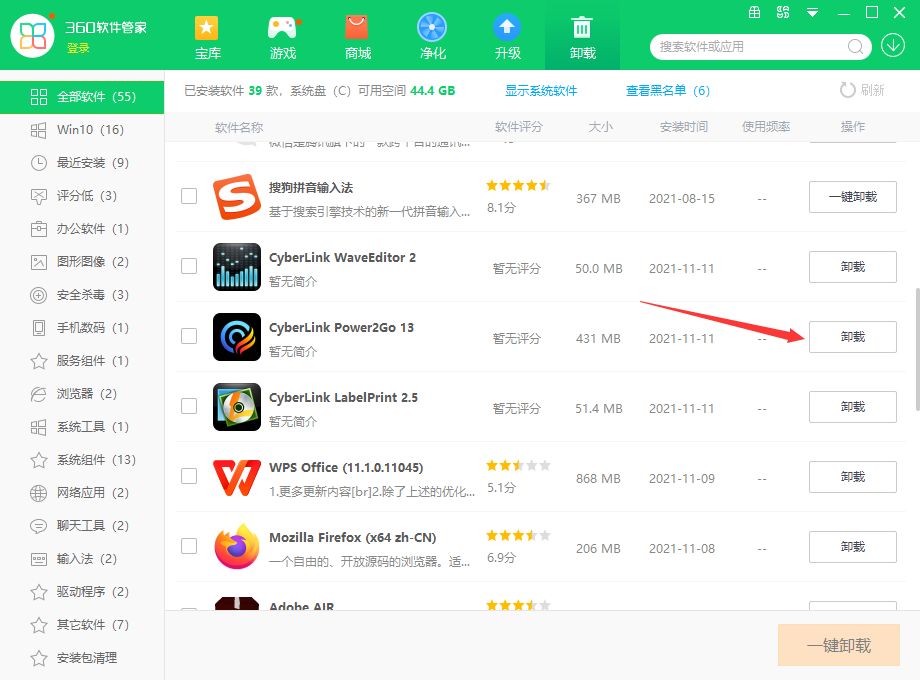The width and height of the screenshot is (920, 680).
Task: Click the clock icon beside 最近安装
Action: click(39, 163)
